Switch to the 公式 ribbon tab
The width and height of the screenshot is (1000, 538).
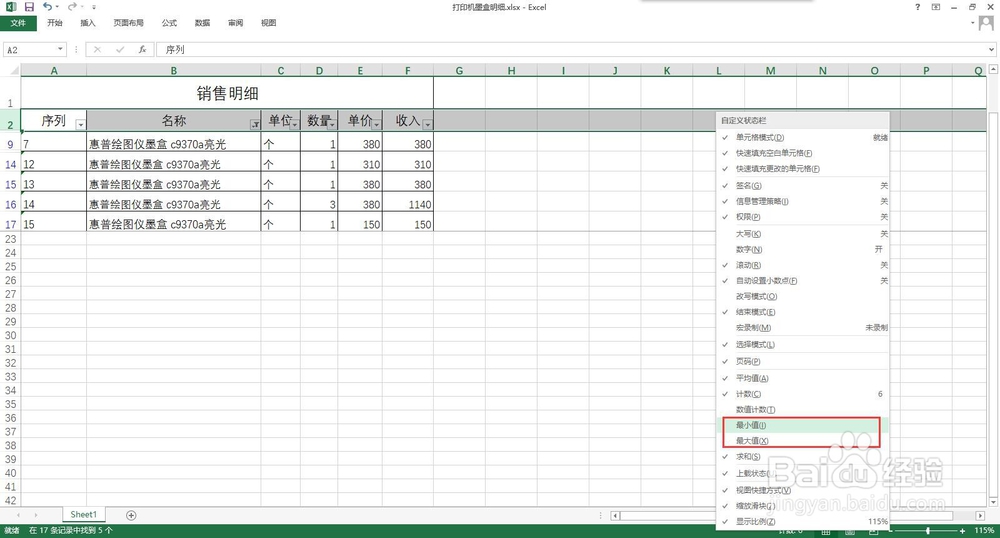169,23
